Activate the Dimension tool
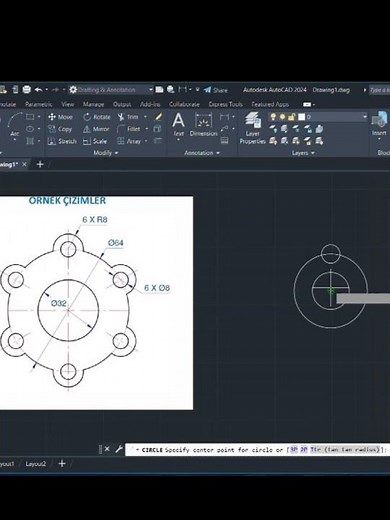 tap(203, 125)
